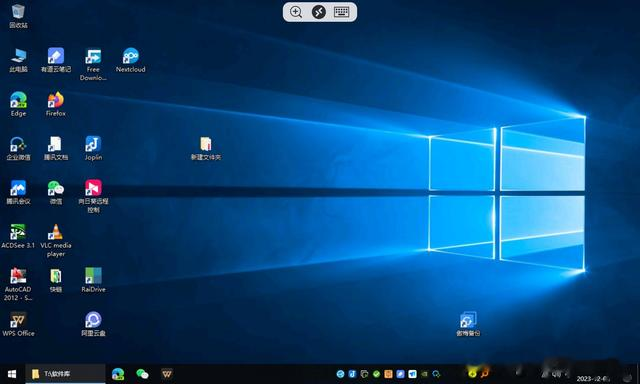Click the orange square icon in the system tray
640x384 pixels.
pyautogui.click(x=388, y=374)
